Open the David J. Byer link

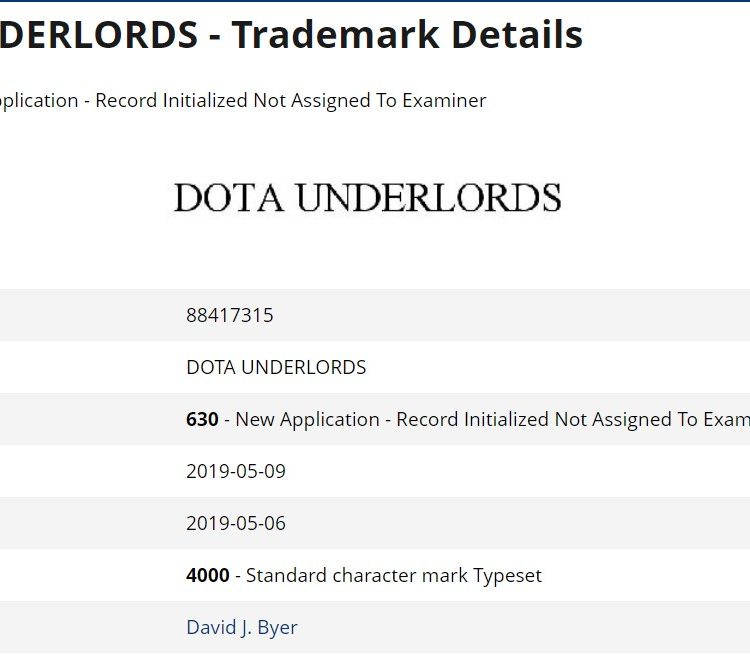point(241,628)
